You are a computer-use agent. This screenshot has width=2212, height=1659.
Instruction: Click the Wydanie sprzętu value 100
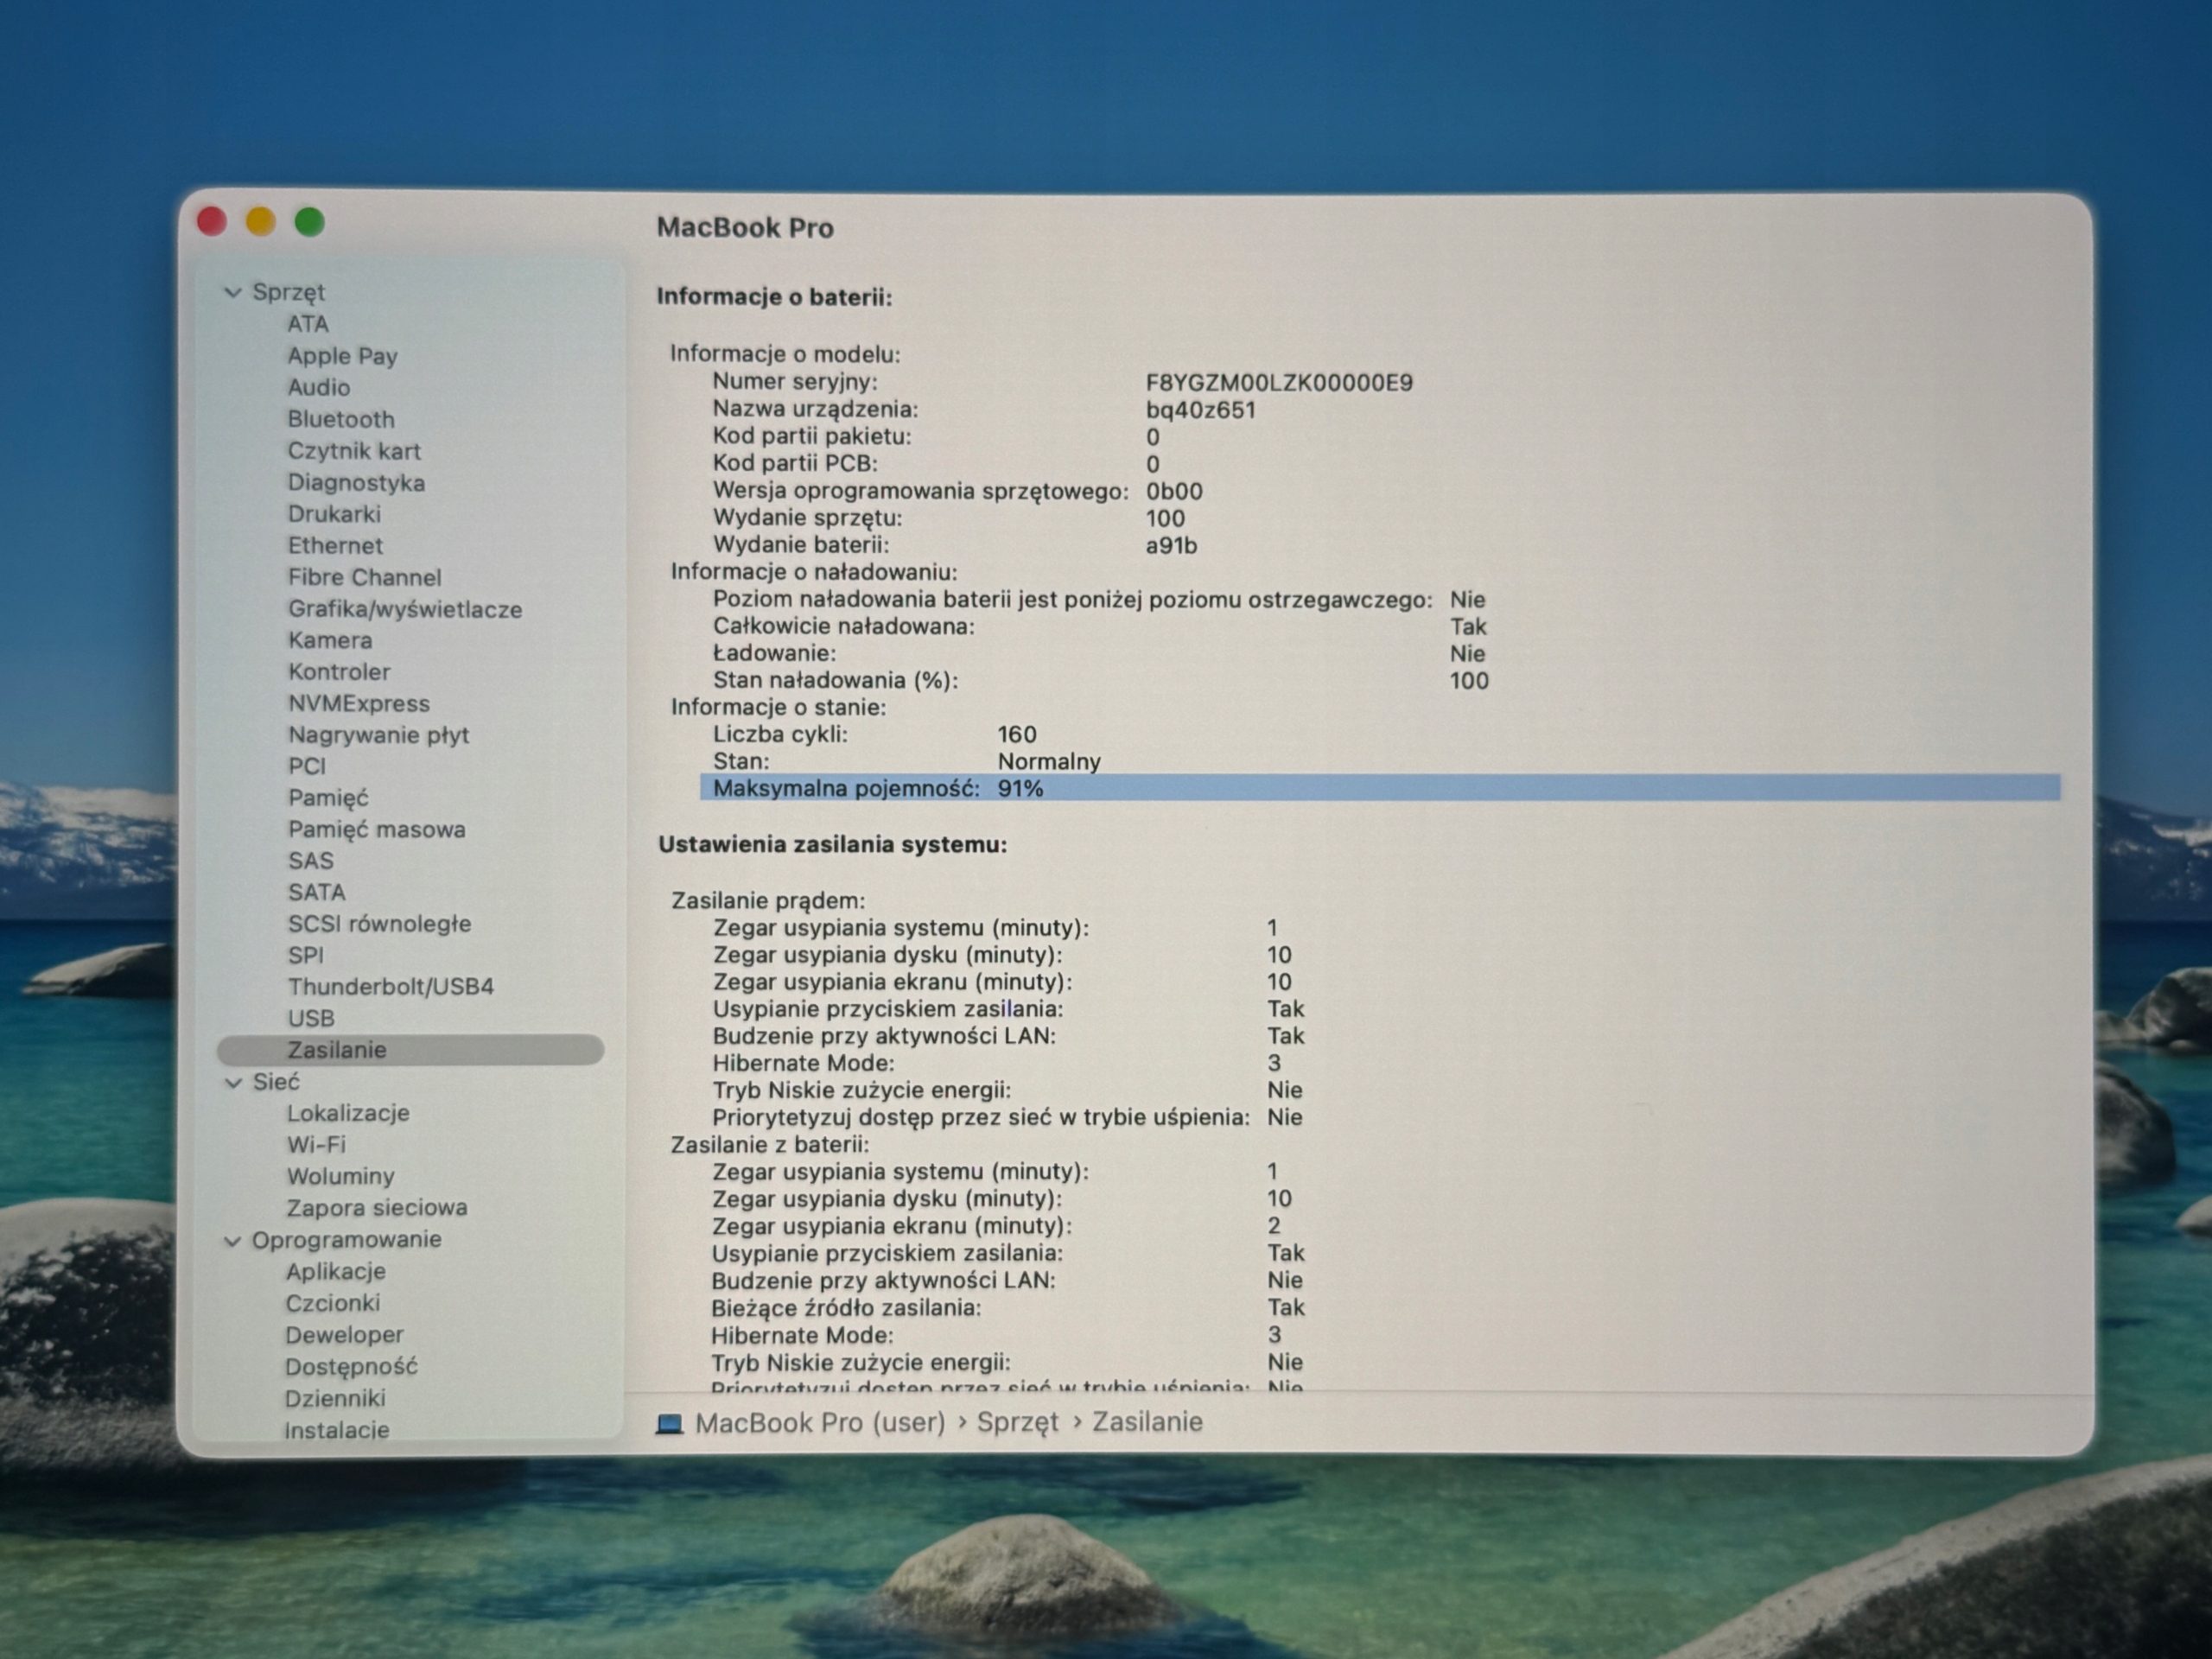[1165, 519]
